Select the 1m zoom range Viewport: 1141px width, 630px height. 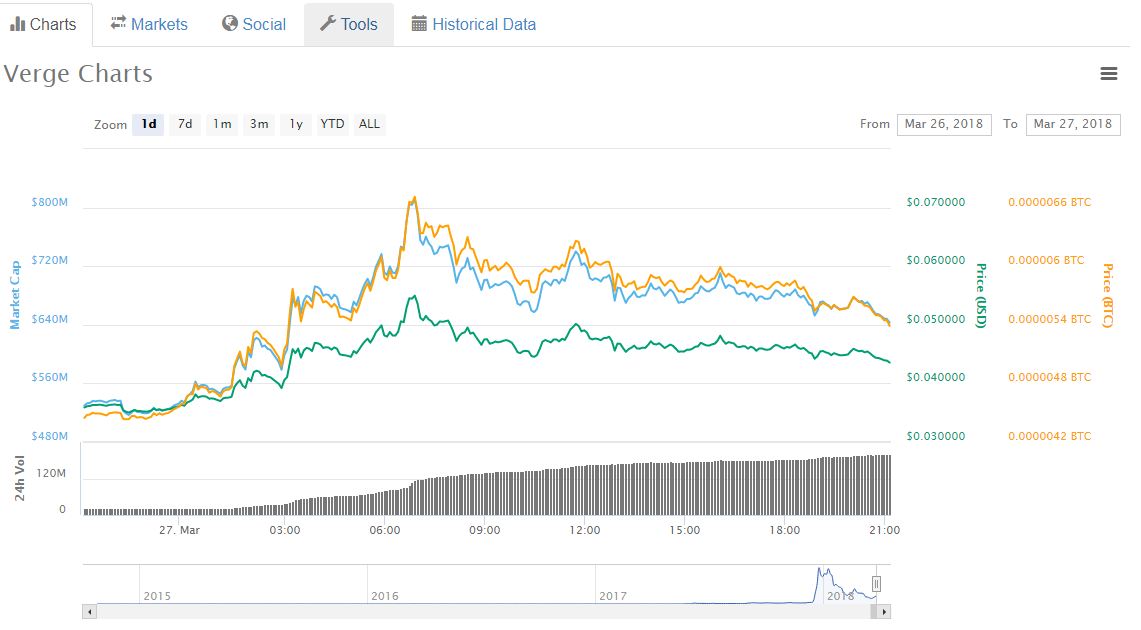click(222, 124)
